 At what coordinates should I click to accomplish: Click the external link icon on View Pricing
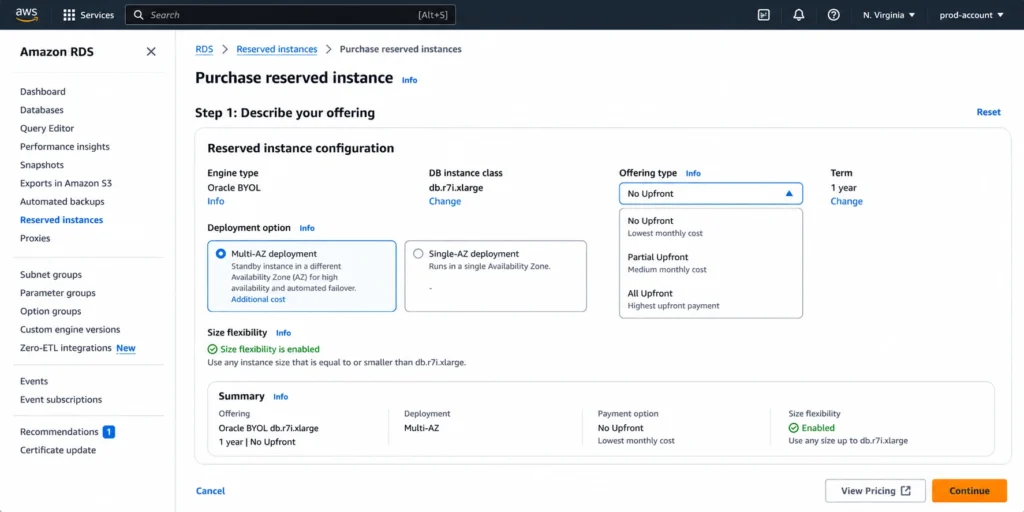[x=905, y=491]
